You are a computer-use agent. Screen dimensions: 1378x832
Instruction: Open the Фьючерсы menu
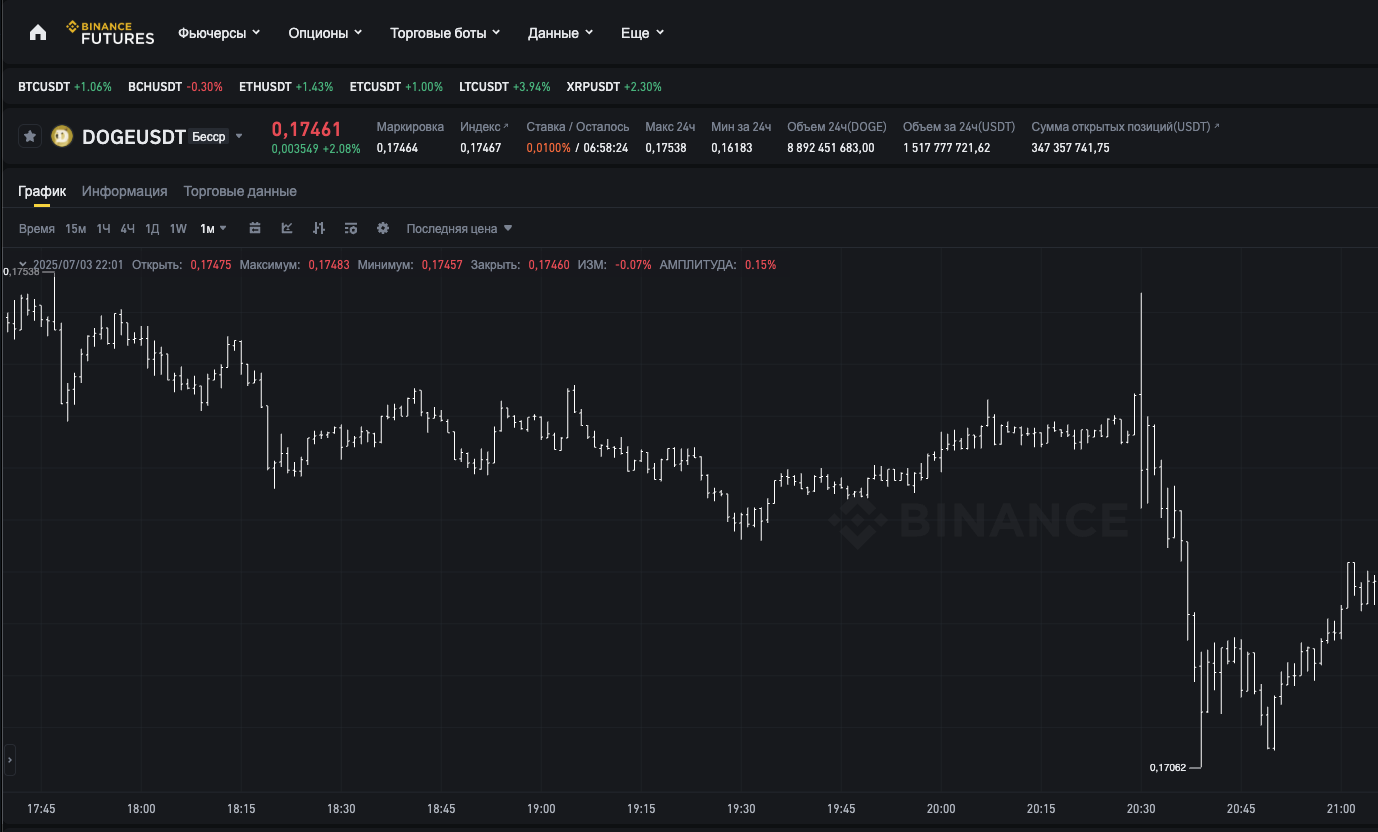(219, 33)
